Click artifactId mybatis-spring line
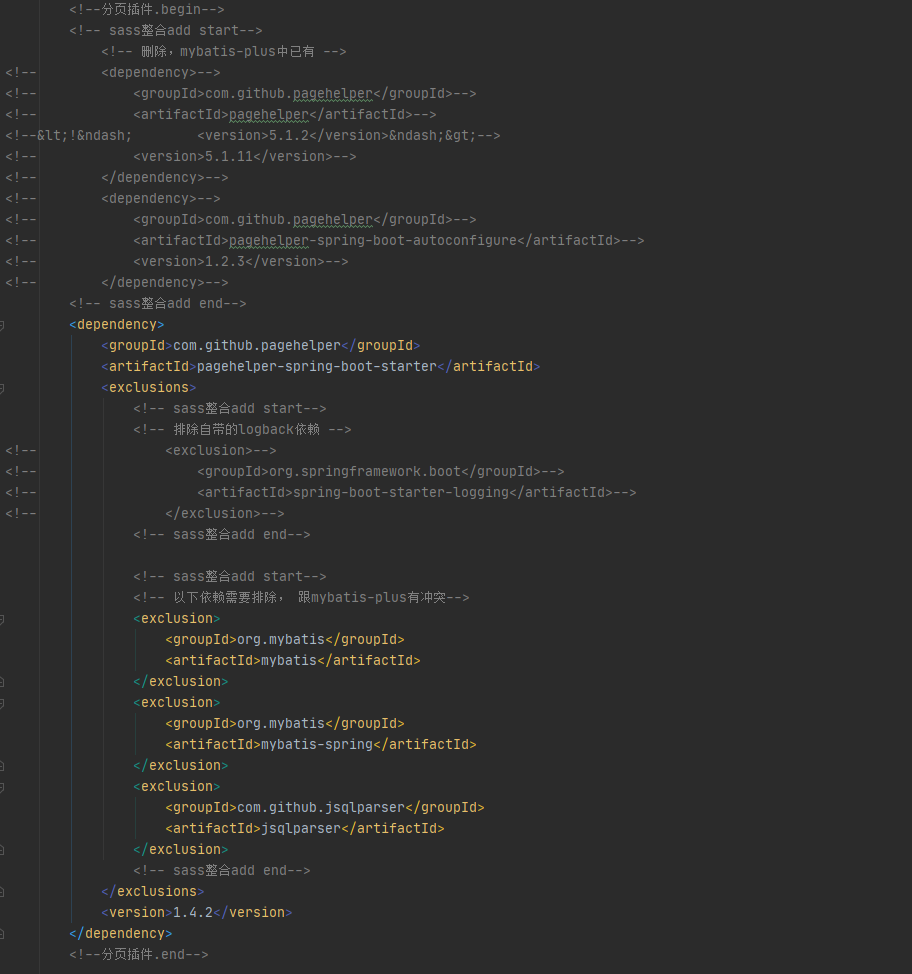This screenshot has width=912, height=974. (x=321, y=744)
